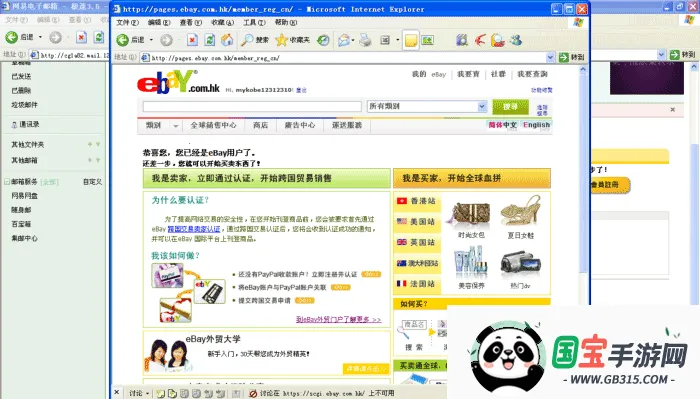Image resolution: width=700 pixels, height=399 pixels.
Task: Click 我是卖家 seller verification banner
Action: (x=267, y=178)
